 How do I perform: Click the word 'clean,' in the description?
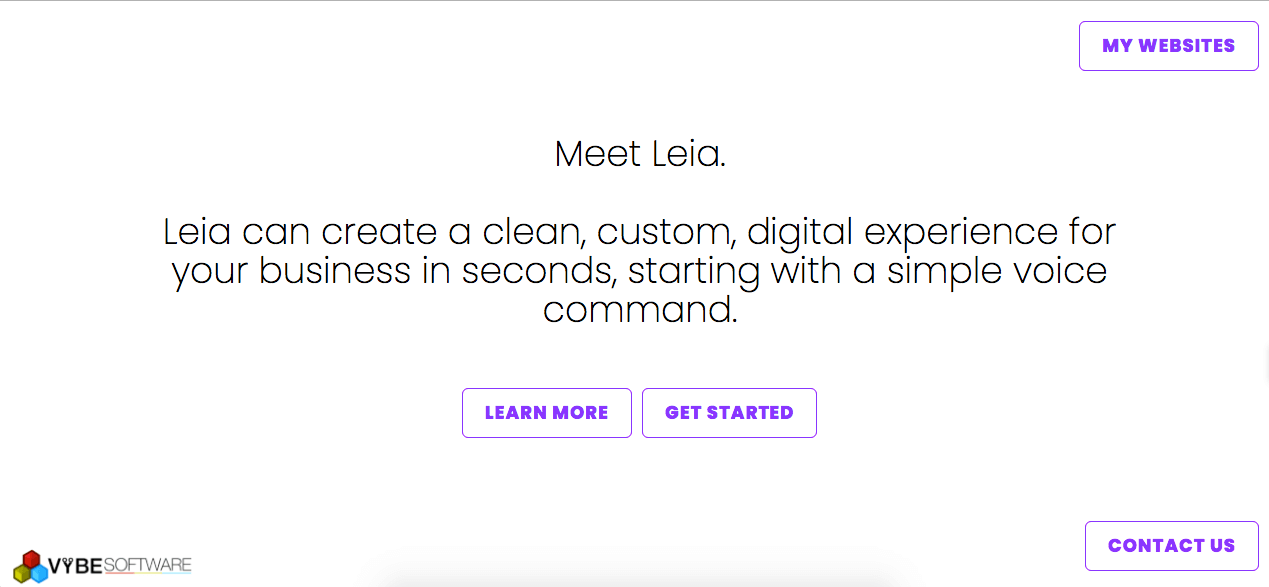click(535, 232)
